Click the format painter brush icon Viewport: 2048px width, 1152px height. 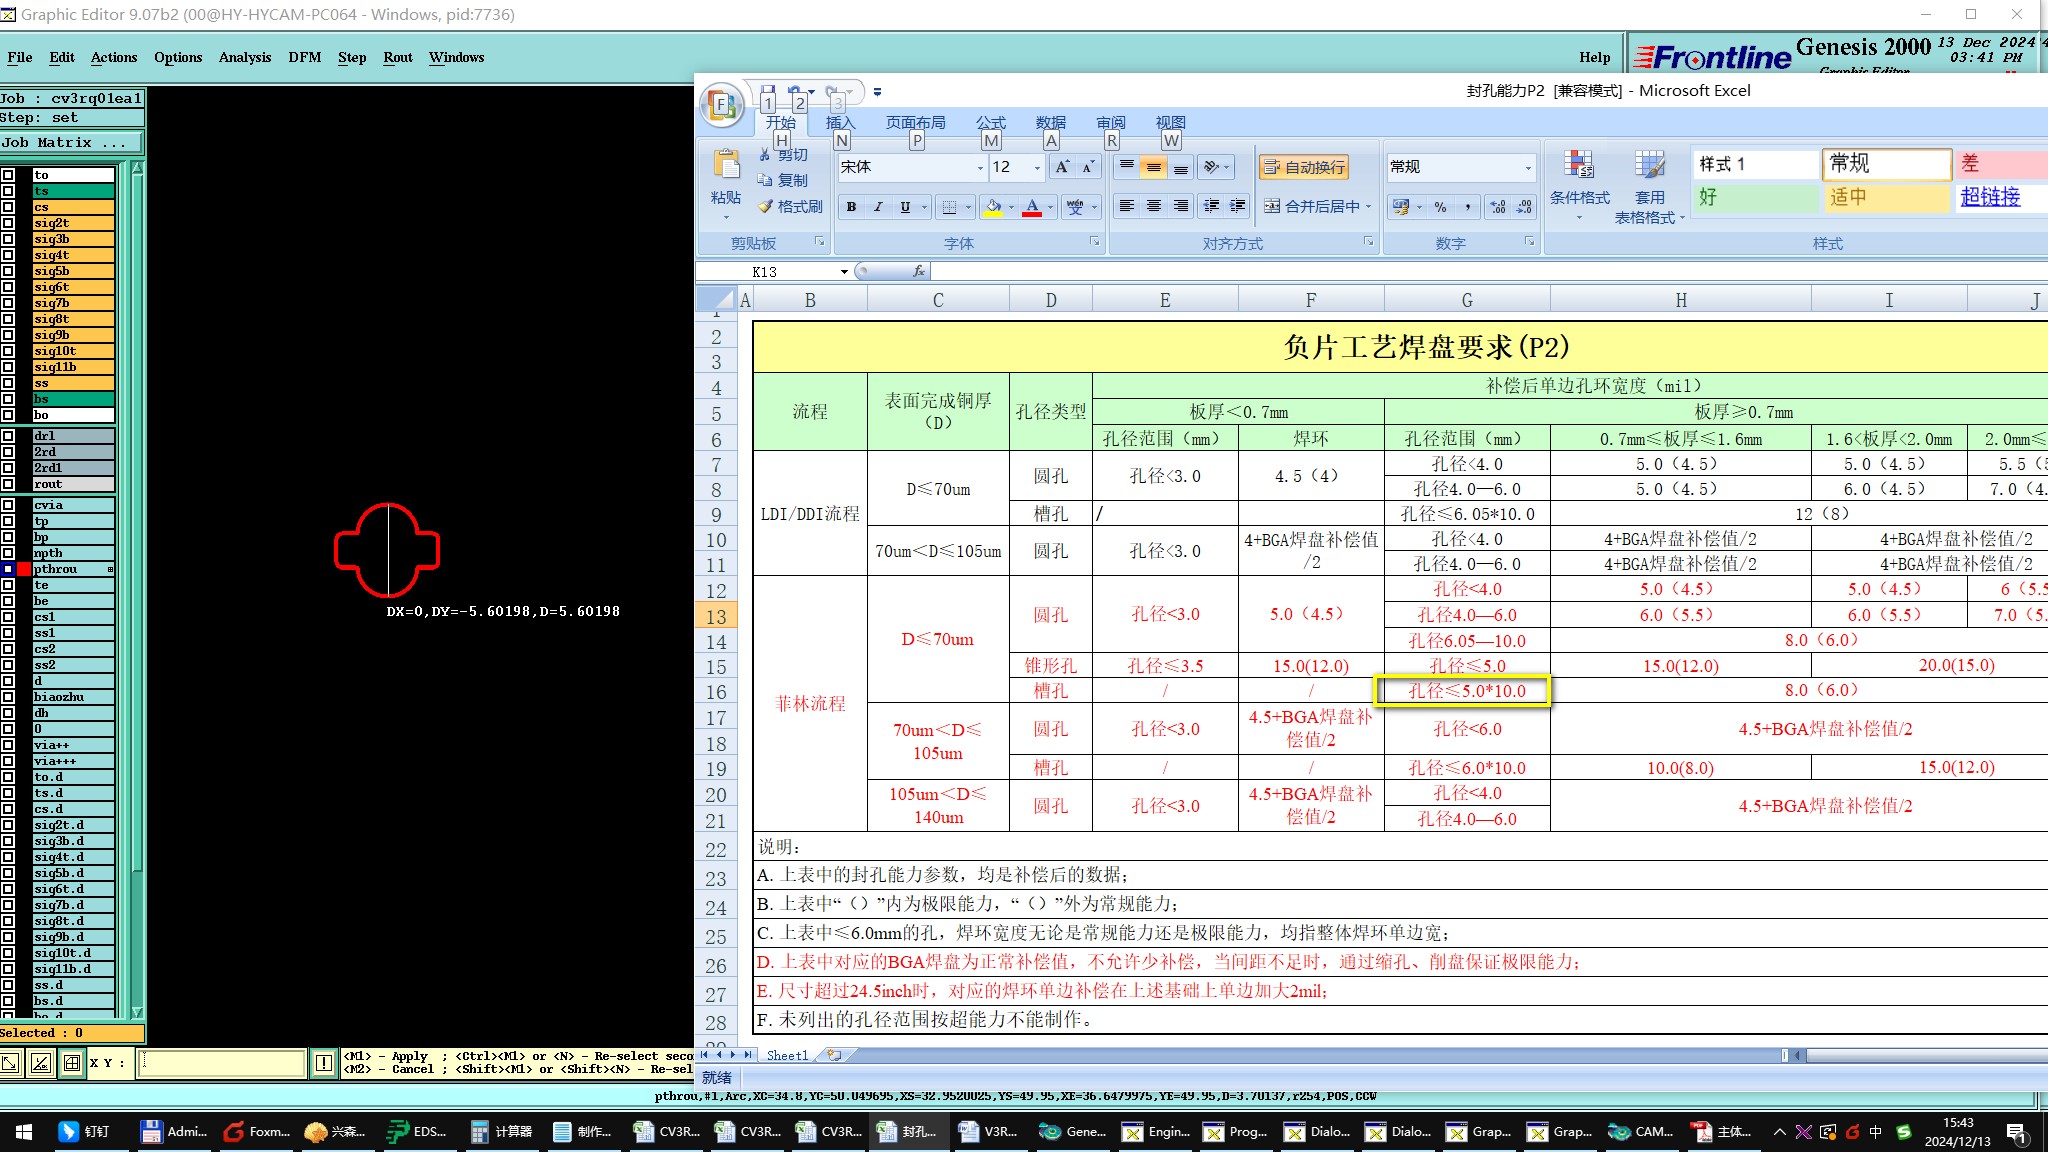click(x=766, y=206)
